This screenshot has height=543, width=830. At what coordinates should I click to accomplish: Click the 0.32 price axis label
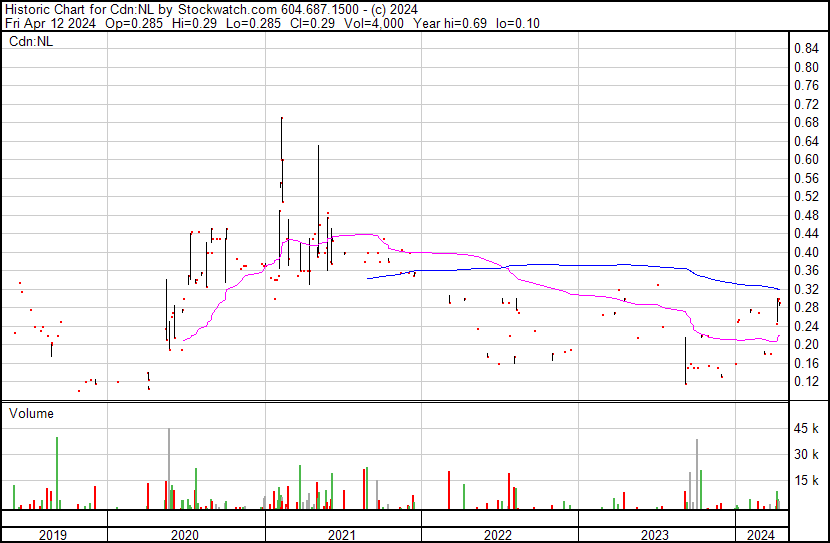pos(806,289)
